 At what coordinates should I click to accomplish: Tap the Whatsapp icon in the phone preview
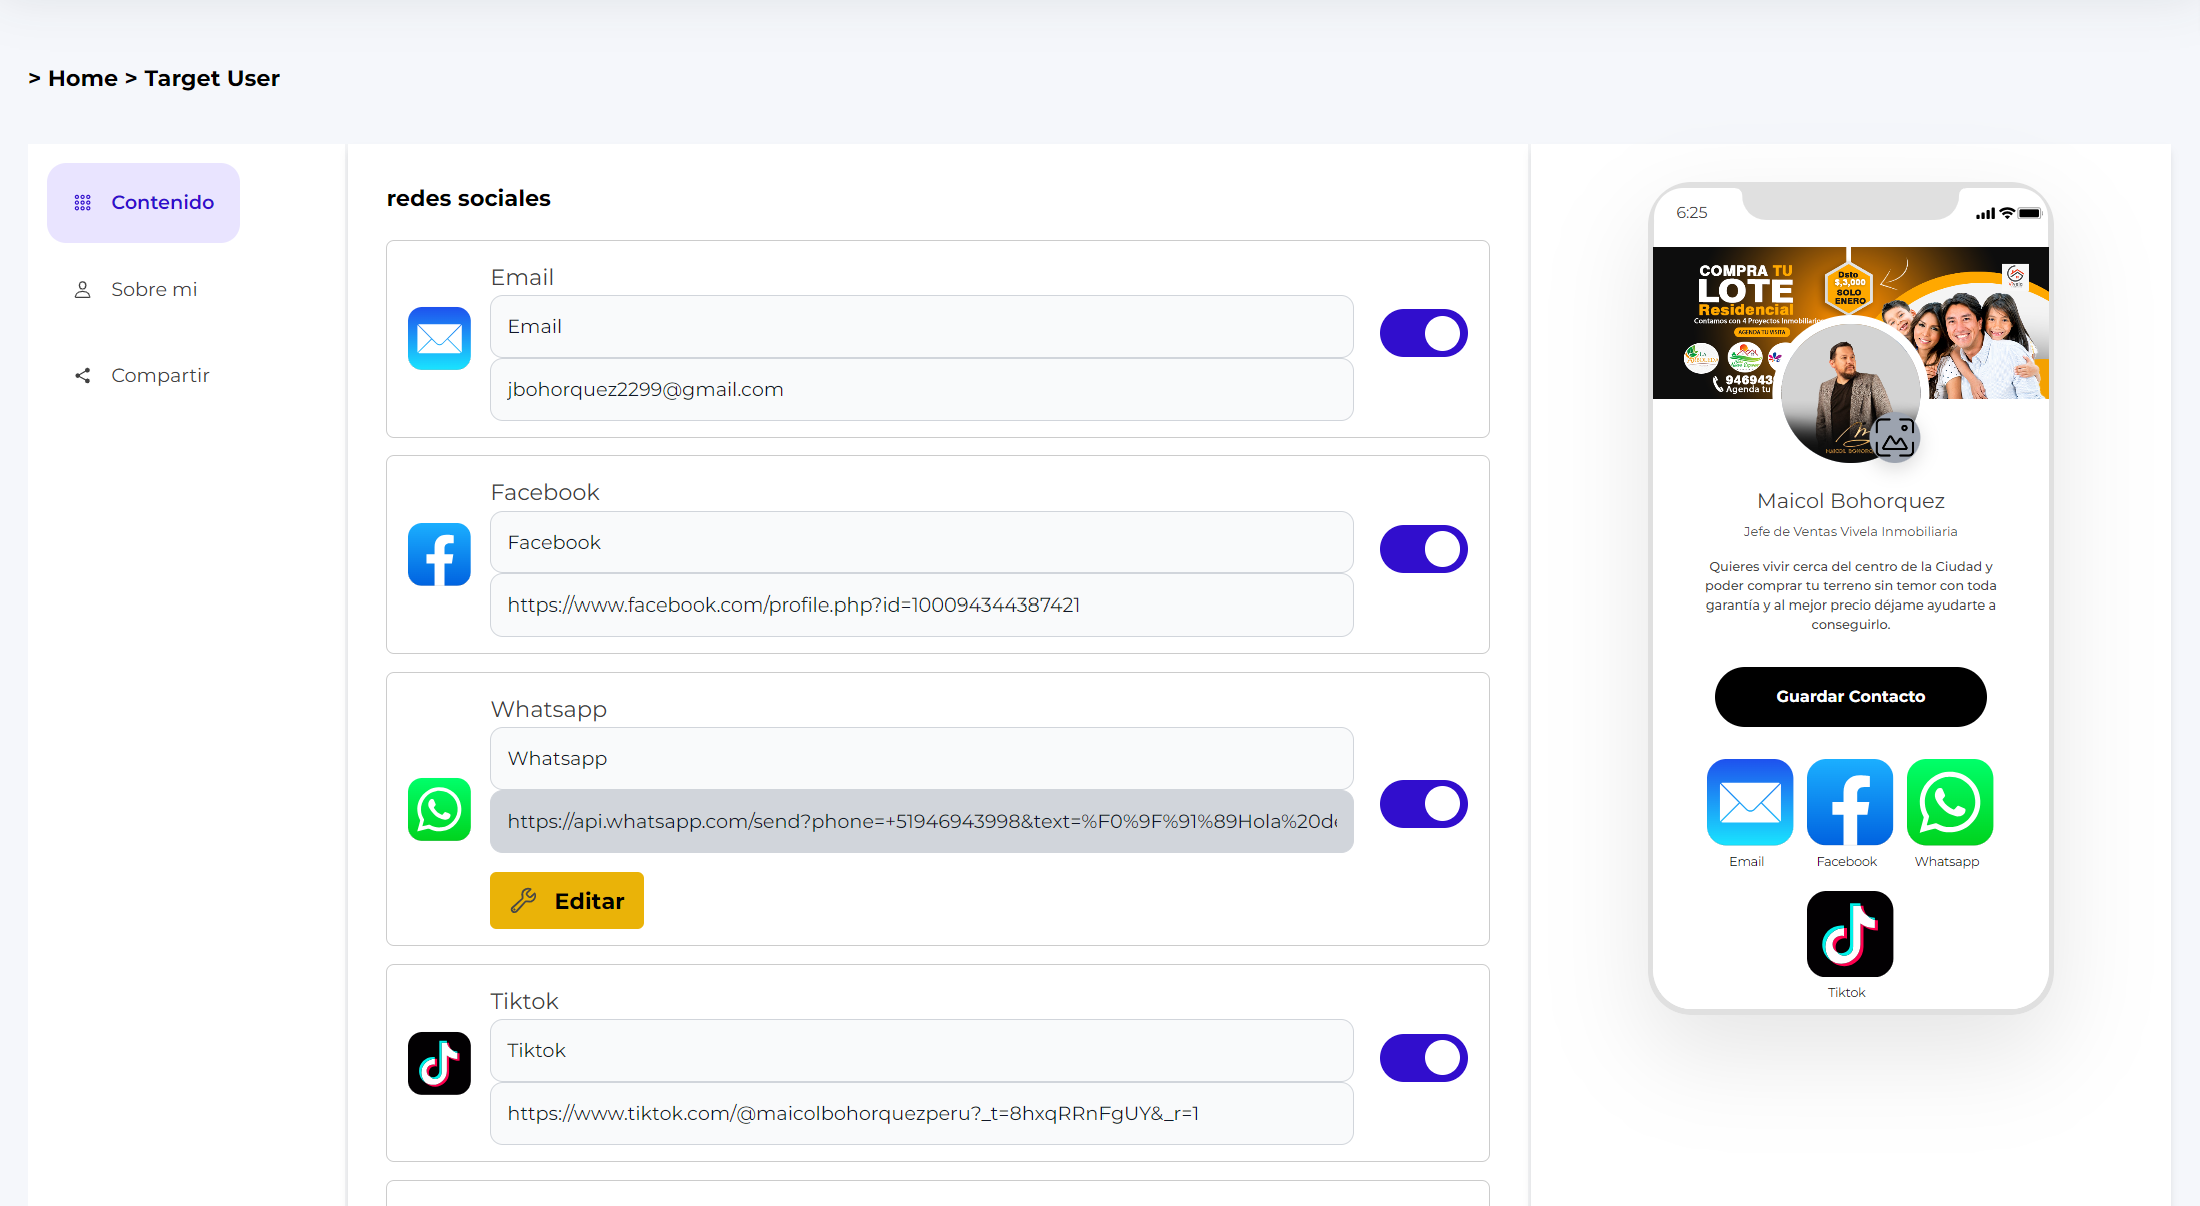[1950, 802]
